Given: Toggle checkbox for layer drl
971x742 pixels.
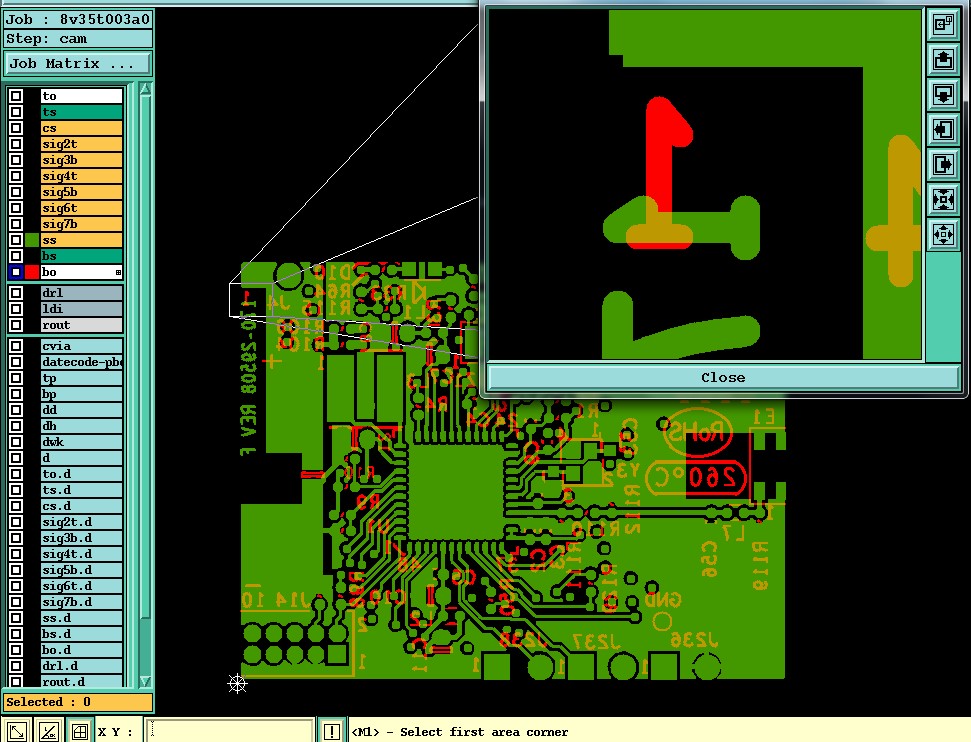Looking at the screenshot, I should point(16,293).
